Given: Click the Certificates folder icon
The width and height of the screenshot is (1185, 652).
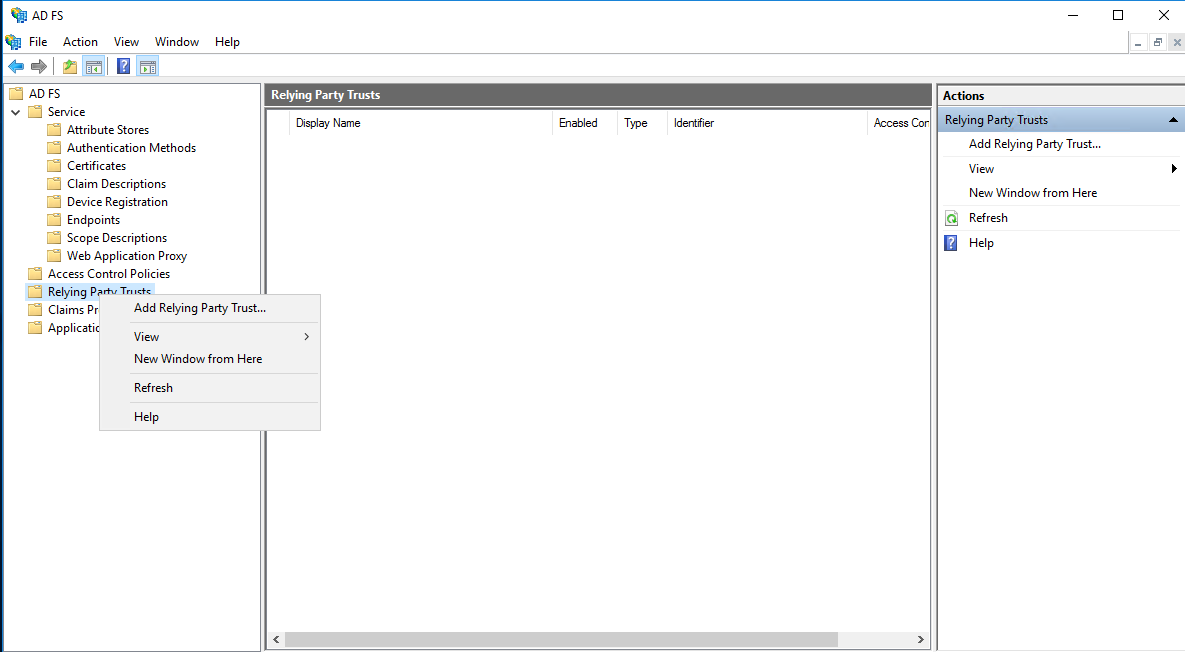Looking at the screenshot, I should (54, 165).
